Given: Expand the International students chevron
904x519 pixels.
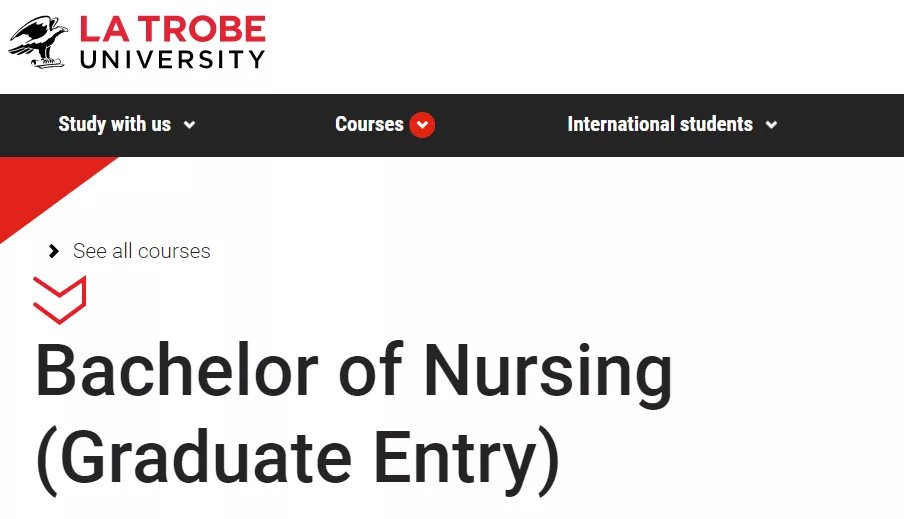Looking at the screenshot, I should point(771,125).
